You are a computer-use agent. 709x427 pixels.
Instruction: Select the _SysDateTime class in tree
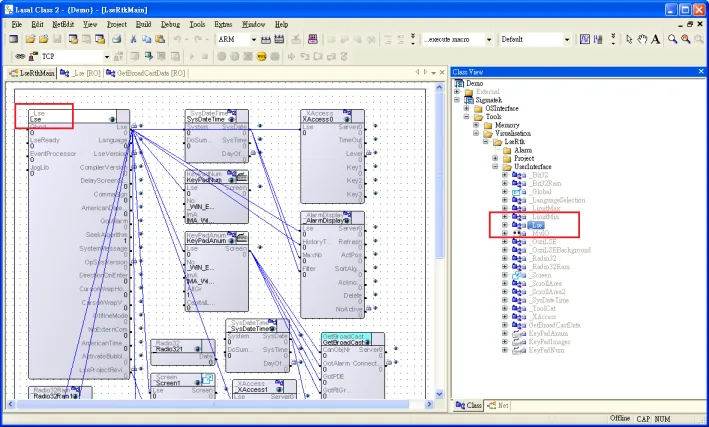tap(549, 300)
